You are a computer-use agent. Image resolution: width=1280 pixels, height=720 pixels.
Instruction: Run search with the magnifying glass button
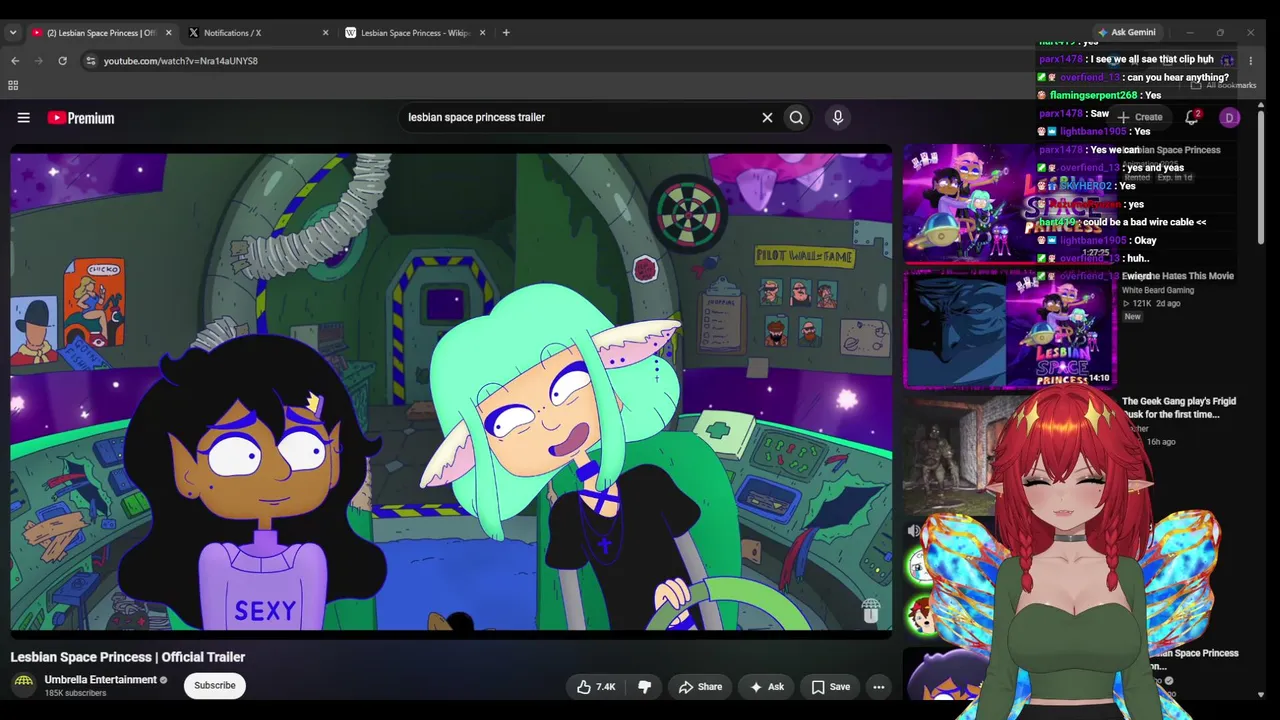coord(796,117)
